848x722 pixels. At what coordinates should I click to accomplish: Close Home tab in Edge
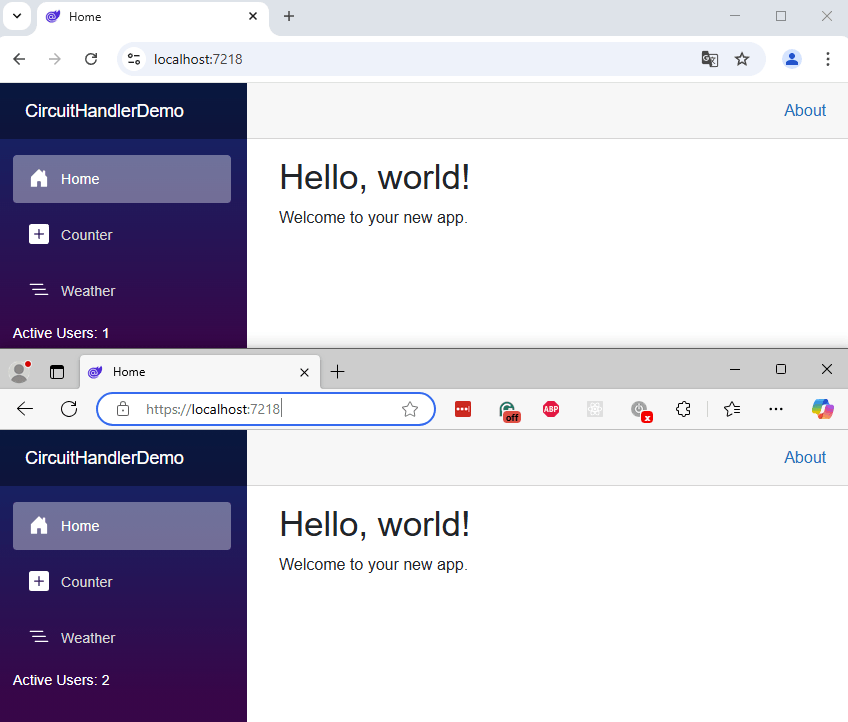click(x=304, y=372)
